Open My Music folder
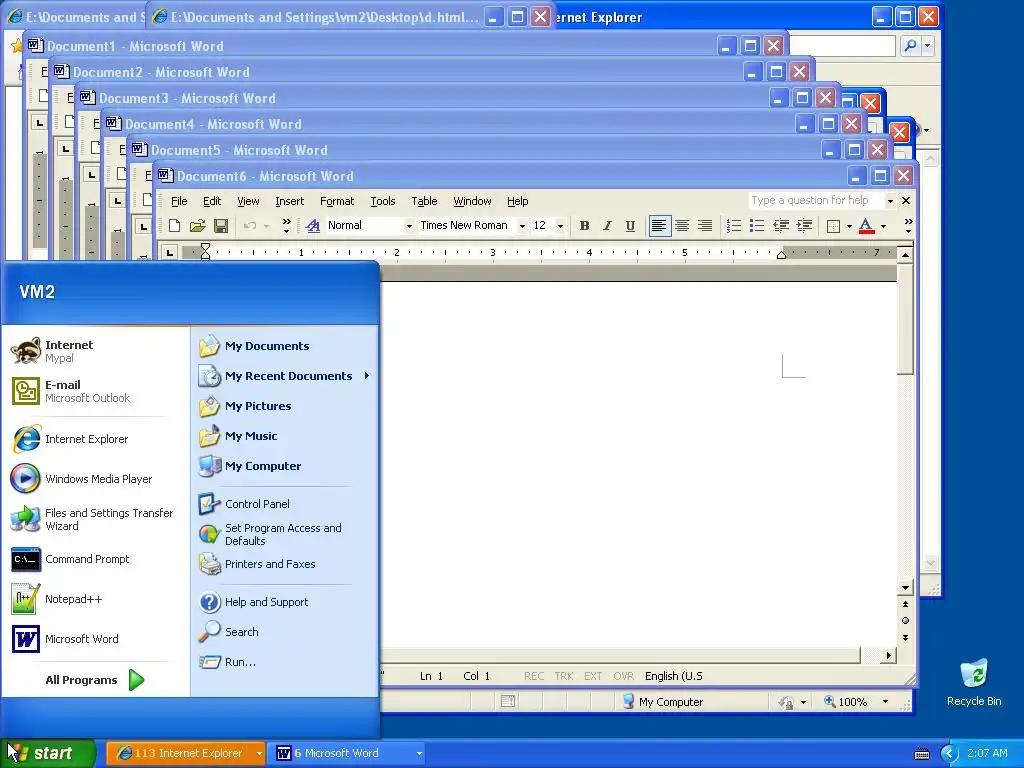 click(285, 436)
